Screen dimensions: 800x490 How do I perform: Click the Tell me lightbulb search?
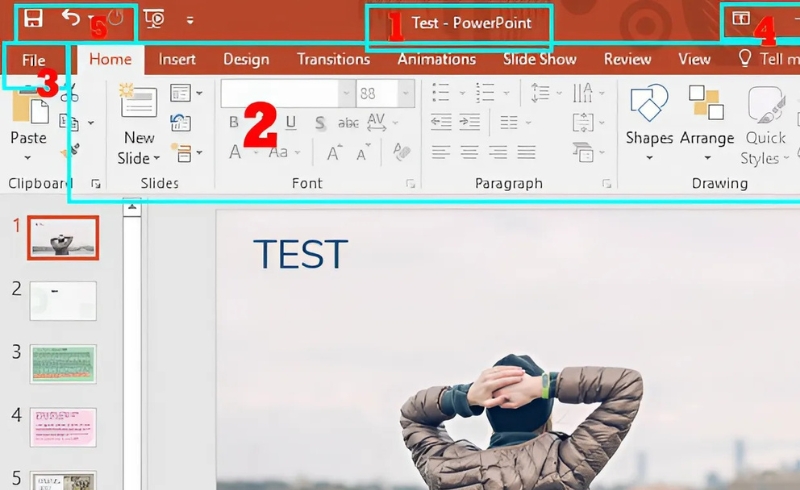[x=745, y=59]
